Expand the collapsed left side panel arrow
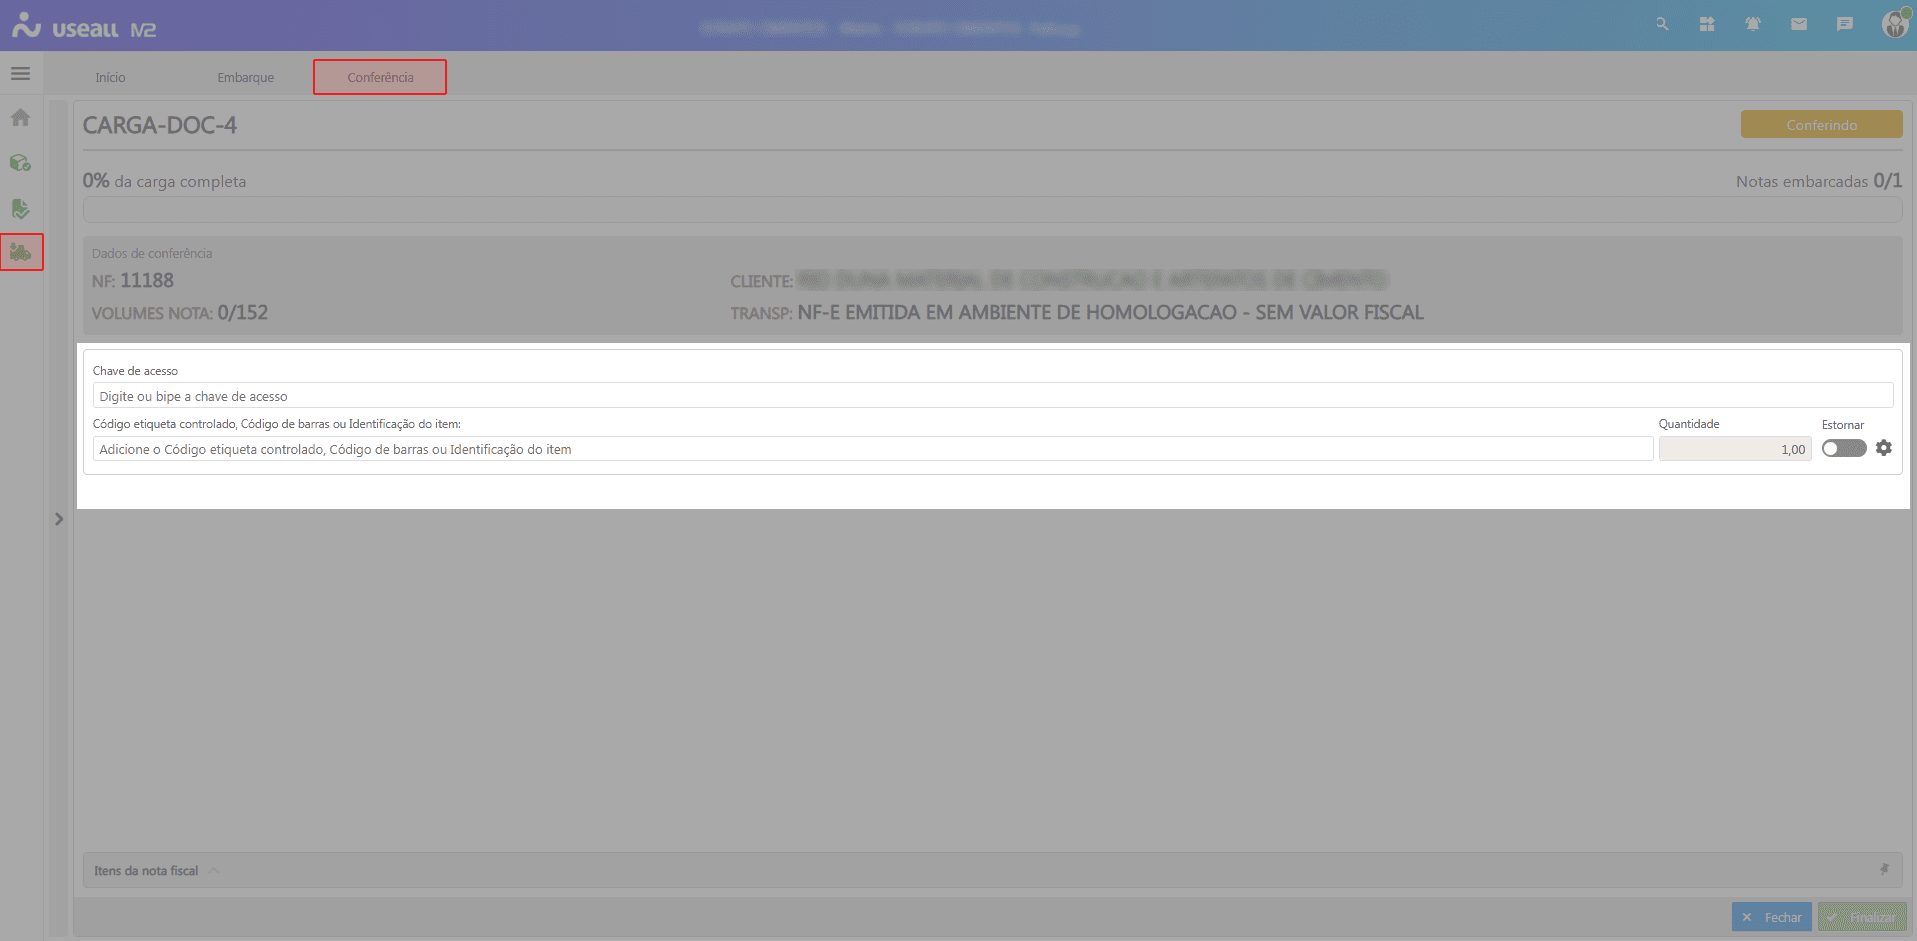This screenshot has height=941, width=1917. point(59,519)
